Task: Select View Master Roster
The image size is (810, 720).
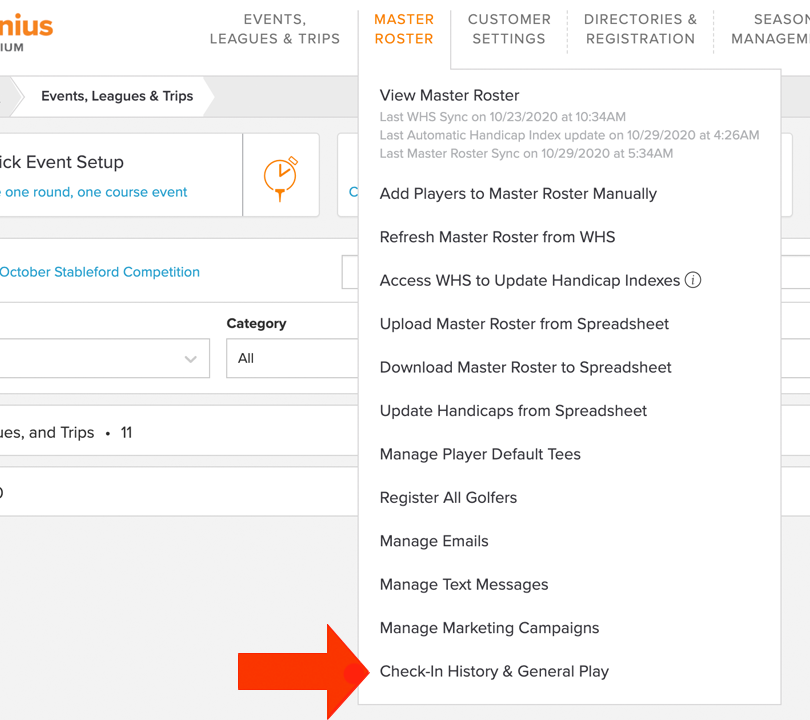Action: (449, 95)
